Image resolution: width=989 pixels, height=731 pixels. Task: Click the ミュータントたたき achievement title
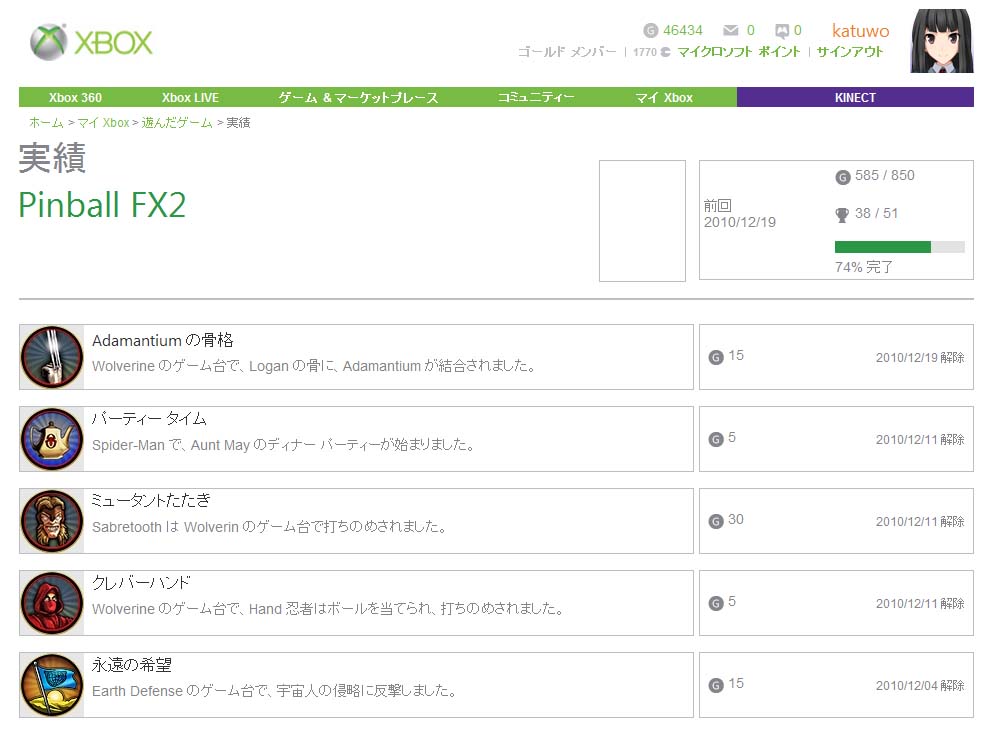(151, 500)
